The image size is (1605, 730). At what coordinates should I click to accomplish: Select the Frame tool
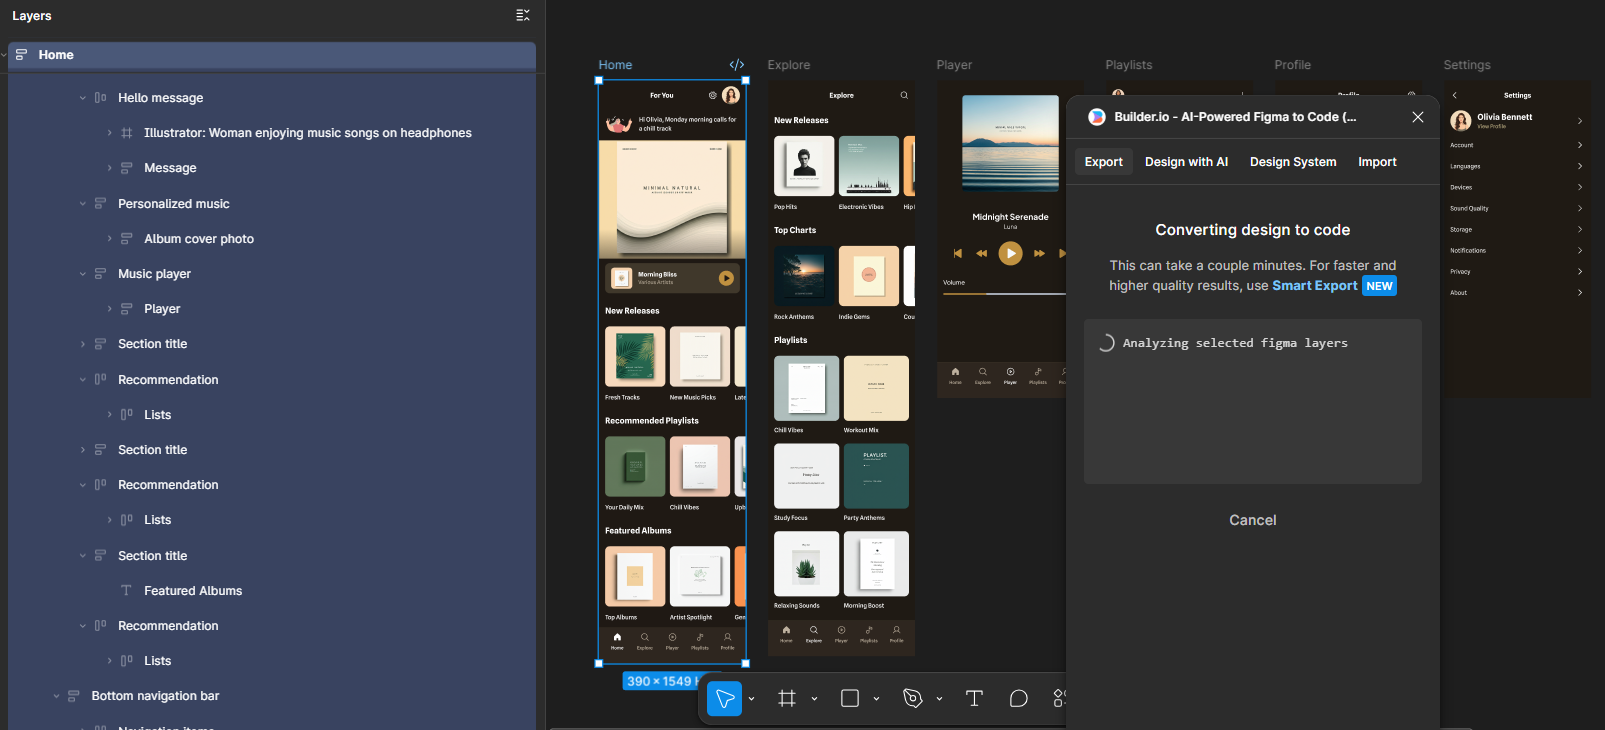[787, 698]
